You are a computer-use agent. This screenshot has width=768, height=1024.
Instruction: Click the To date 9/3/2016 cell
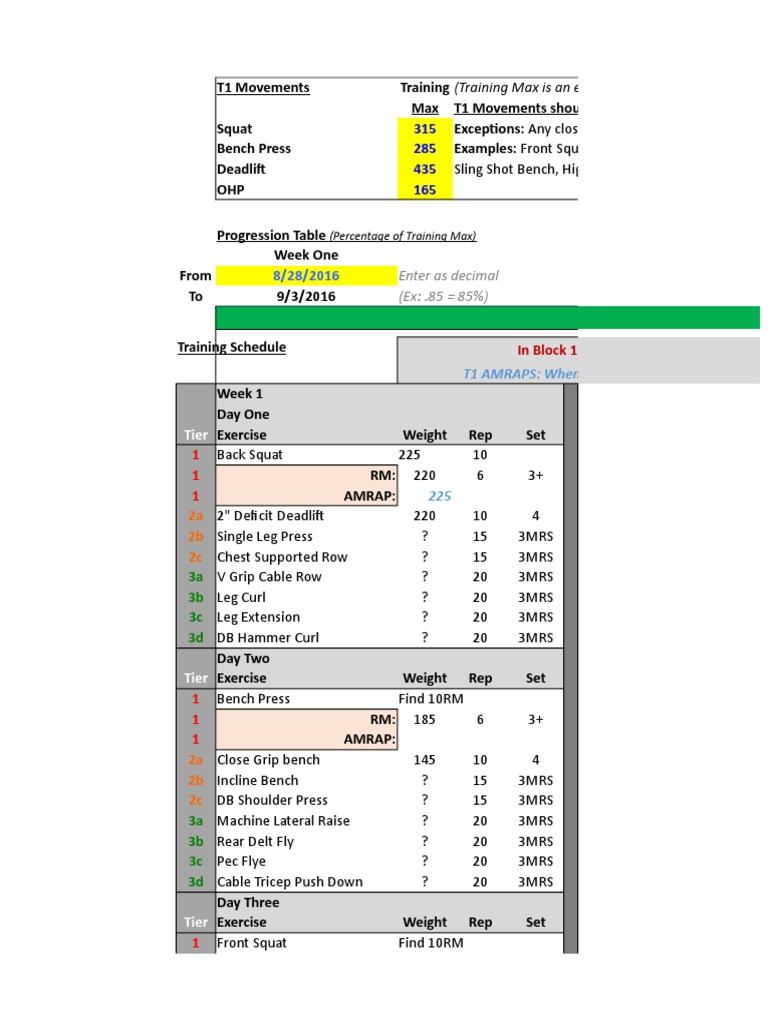click(306, 296)
